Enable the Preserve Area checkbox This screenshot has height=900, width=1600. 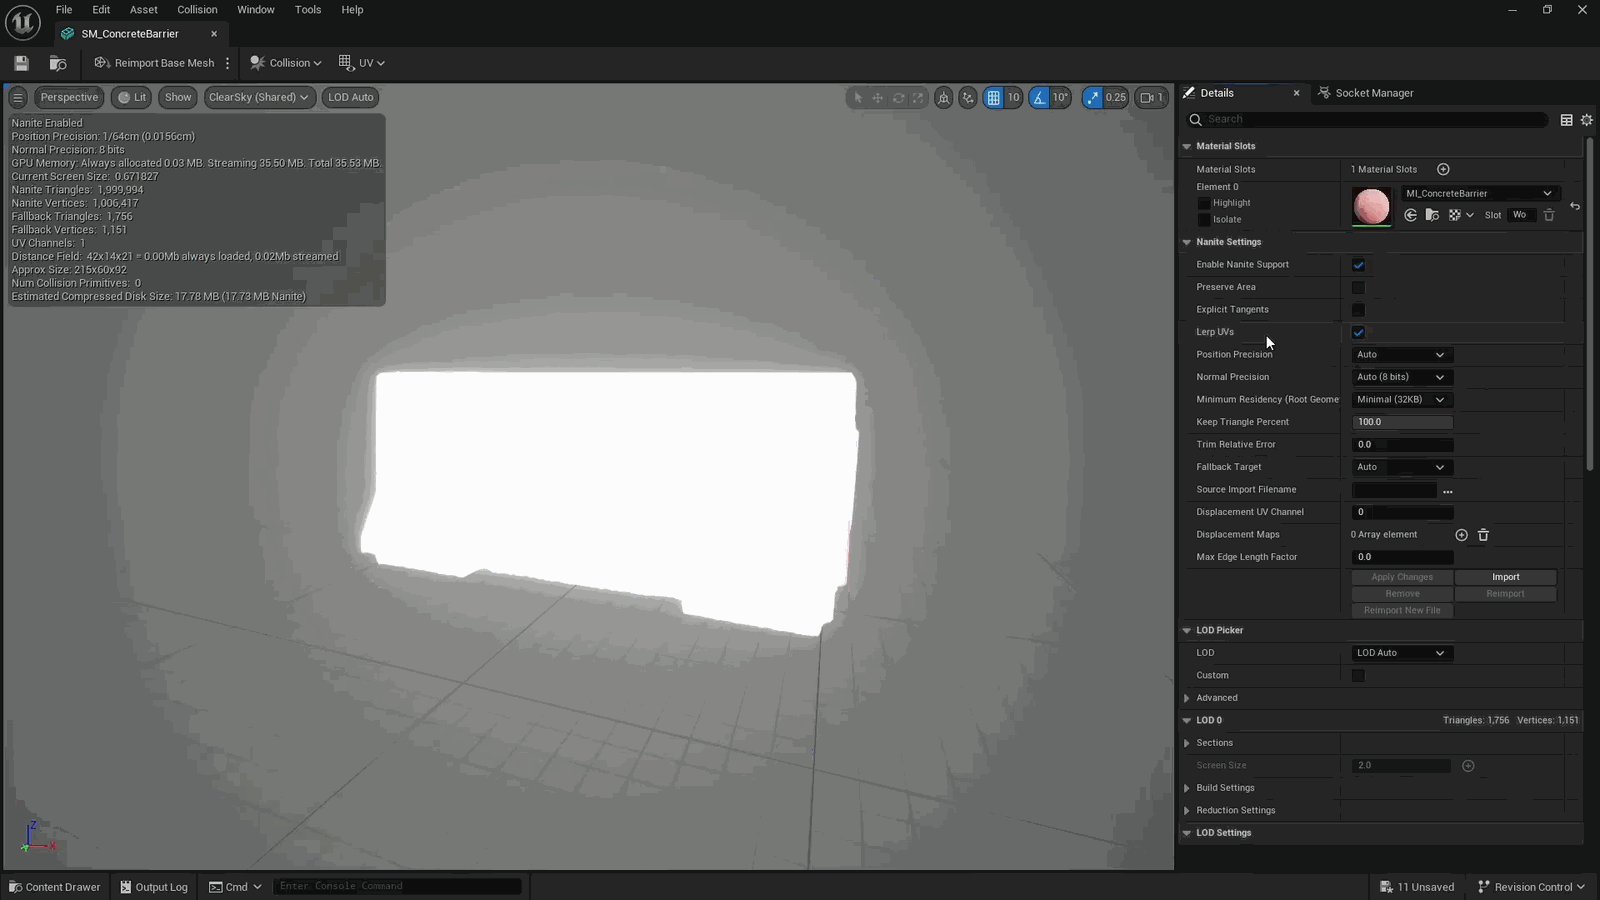(x=1358, y=287)
